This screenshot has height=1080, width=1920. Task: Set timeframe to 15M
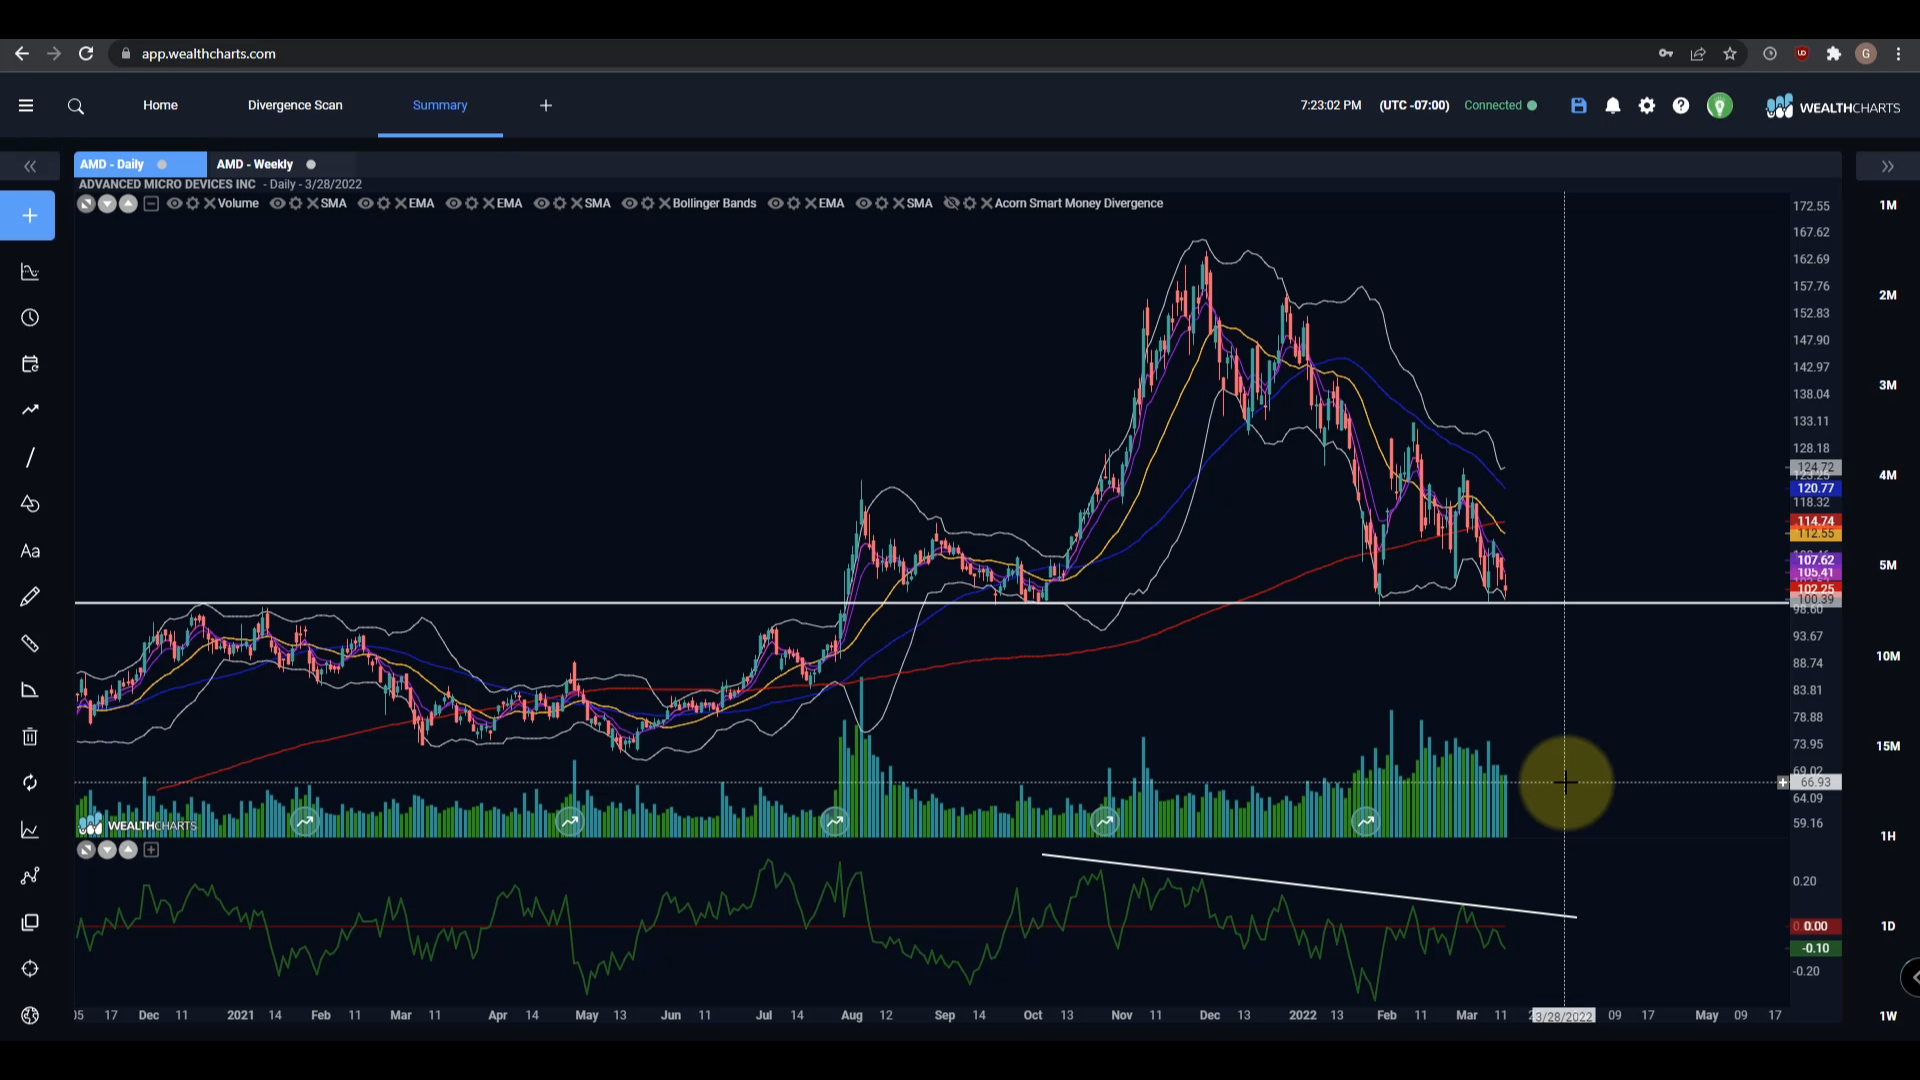point(1888,746)
